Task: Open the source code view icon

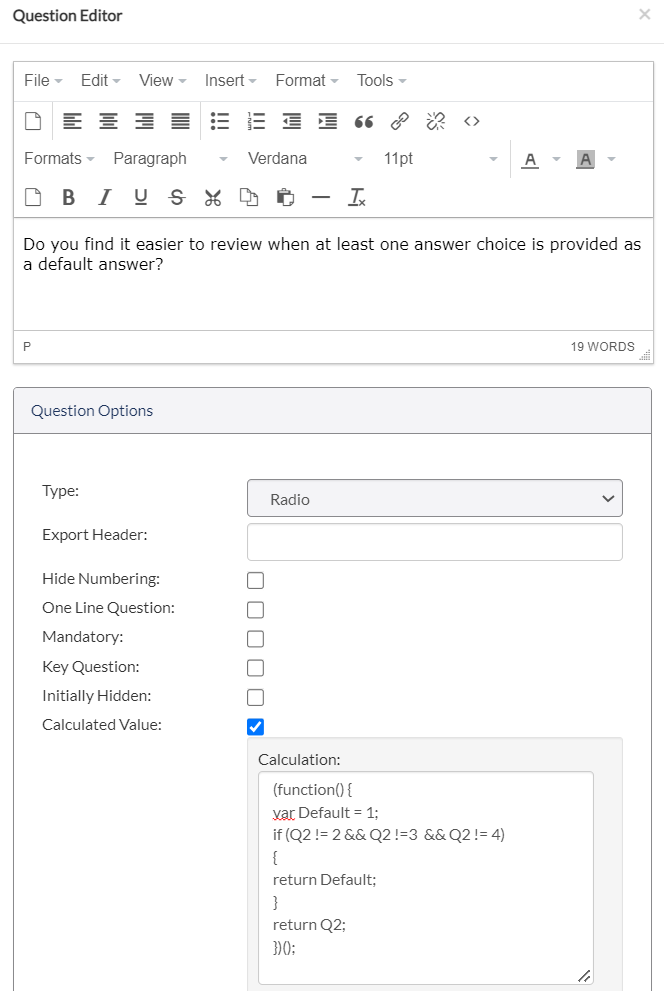Action: pyautogui.click(x=472, y=121)
